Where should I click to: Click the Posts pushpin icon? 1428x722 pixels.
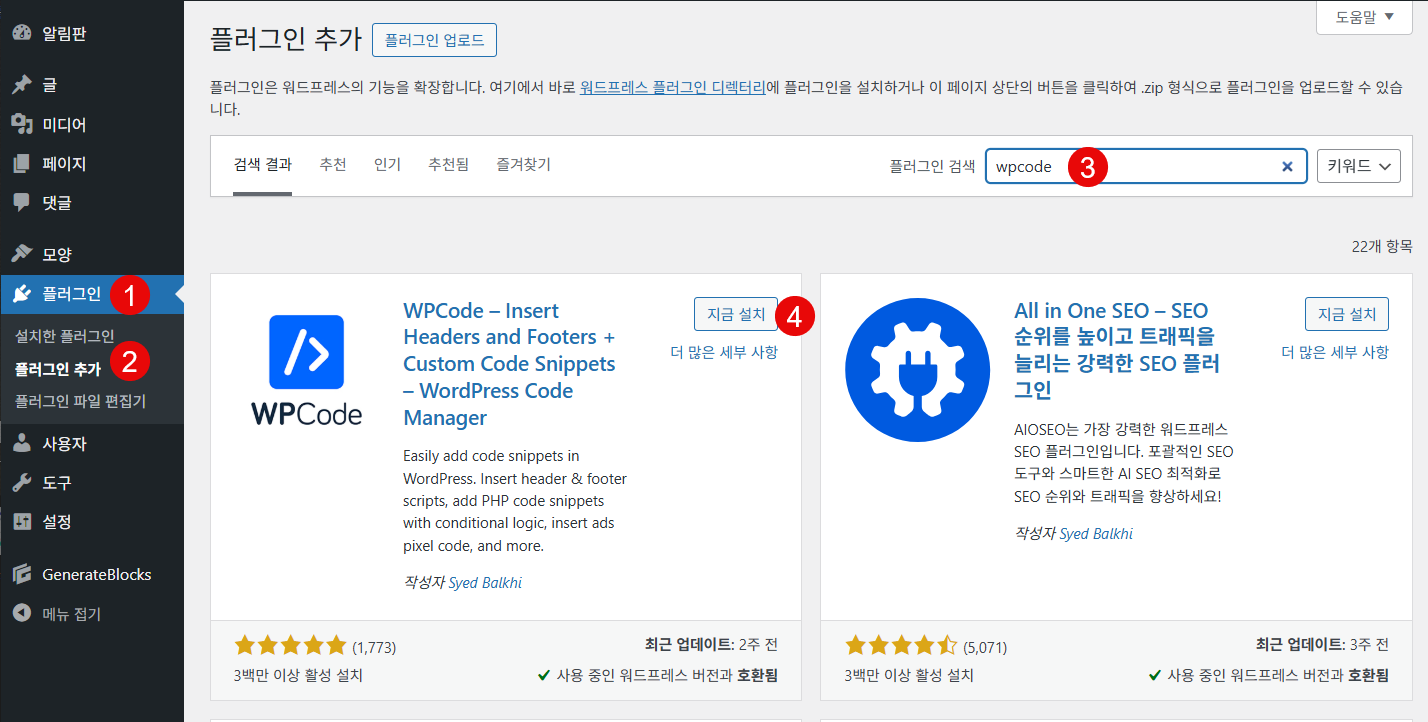pos(22,86)
